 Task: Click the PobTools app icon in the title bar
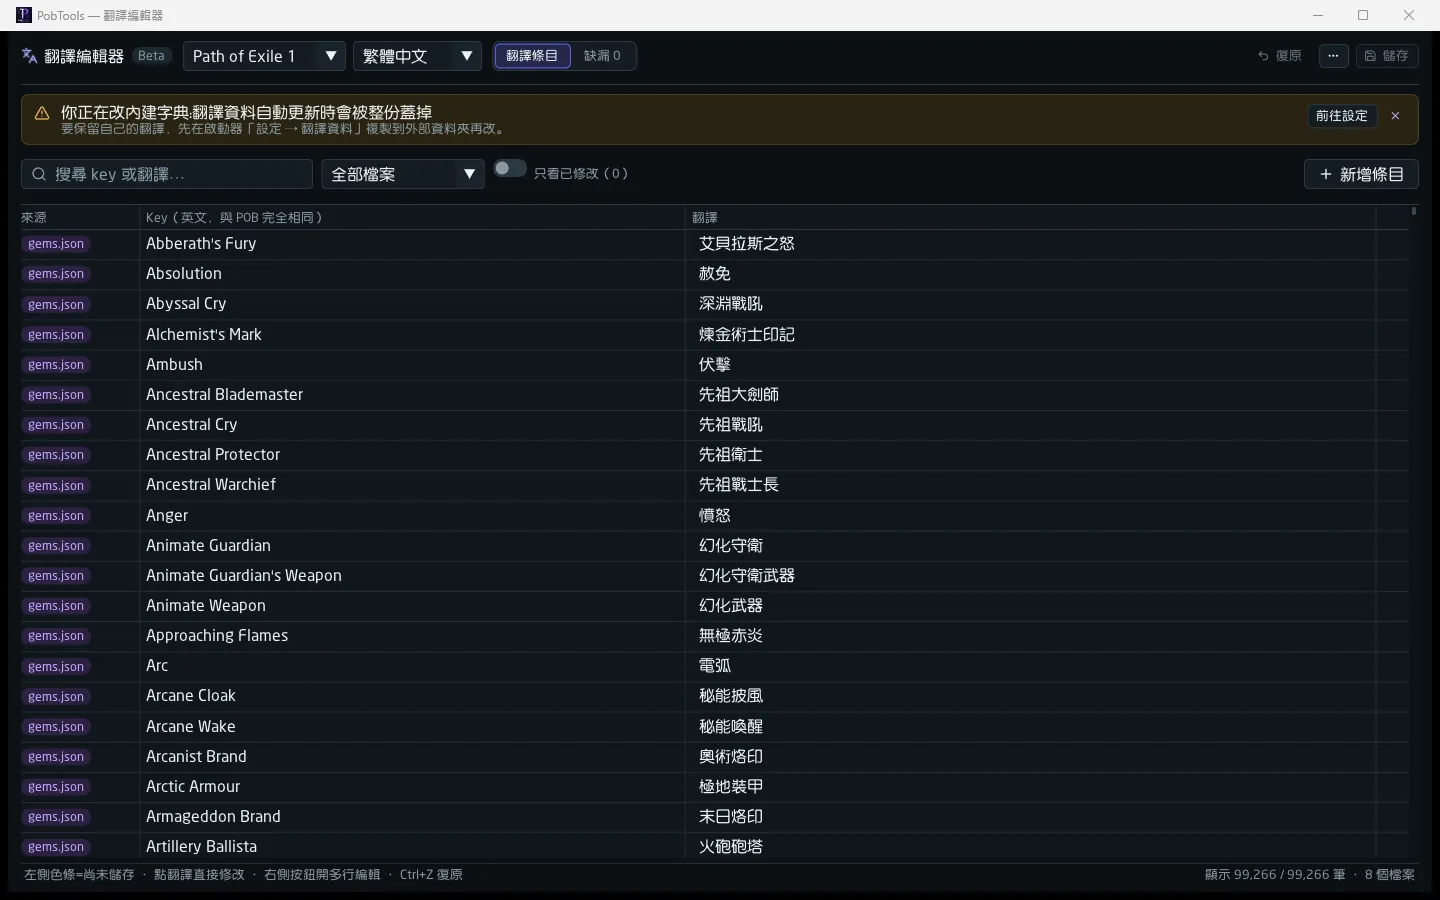click(x=24, y=15)
